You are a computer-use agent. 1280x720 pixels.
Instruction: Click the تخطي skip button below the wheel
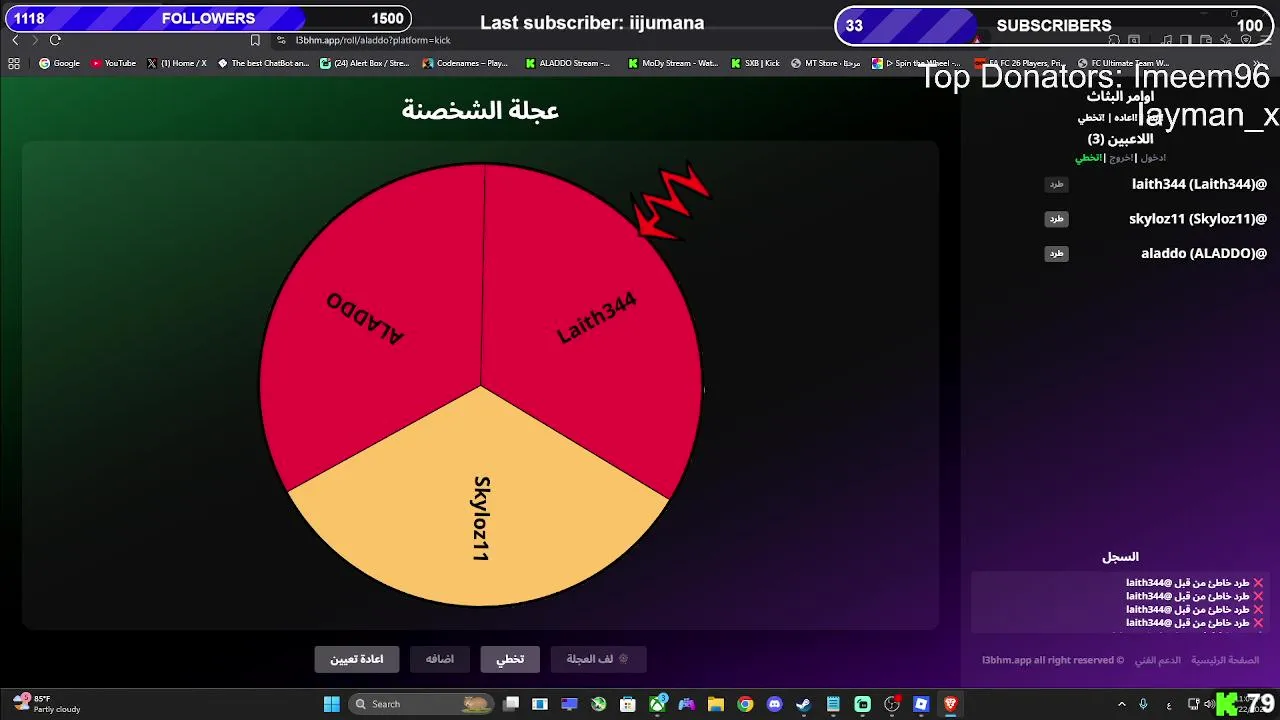[x=510, y=659]
